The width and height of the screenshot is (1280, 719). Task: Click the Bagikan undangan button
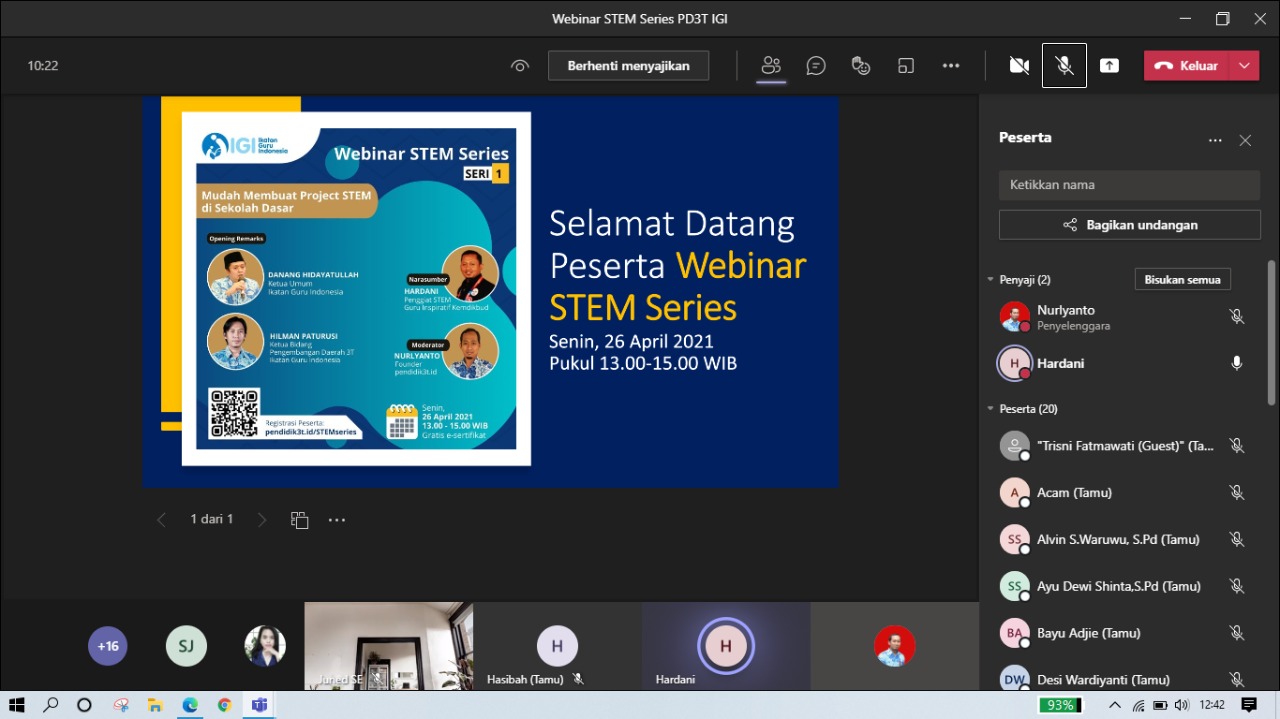1129,225
